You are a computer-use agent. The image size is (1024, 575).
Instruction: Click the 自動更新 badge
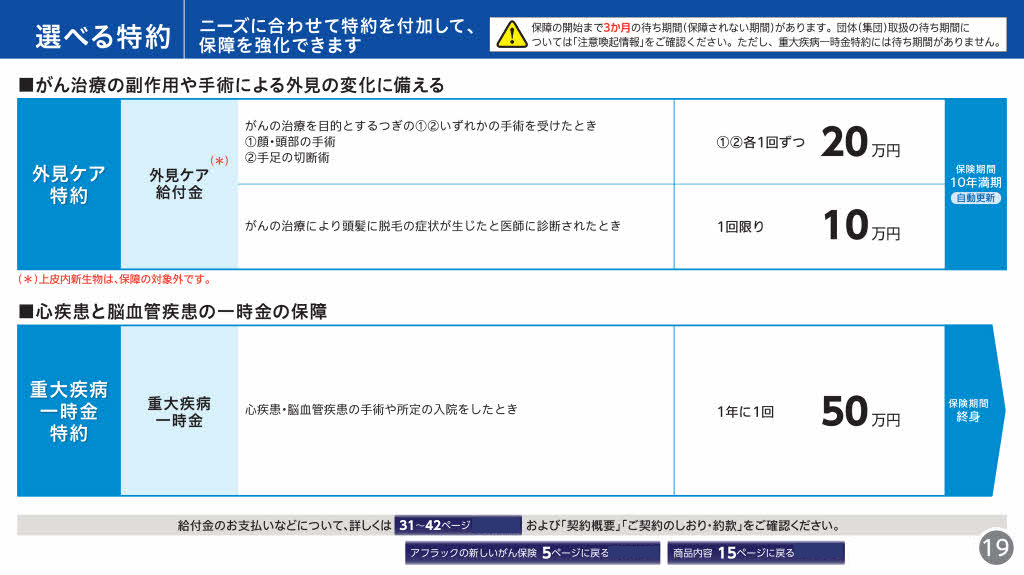975,198
